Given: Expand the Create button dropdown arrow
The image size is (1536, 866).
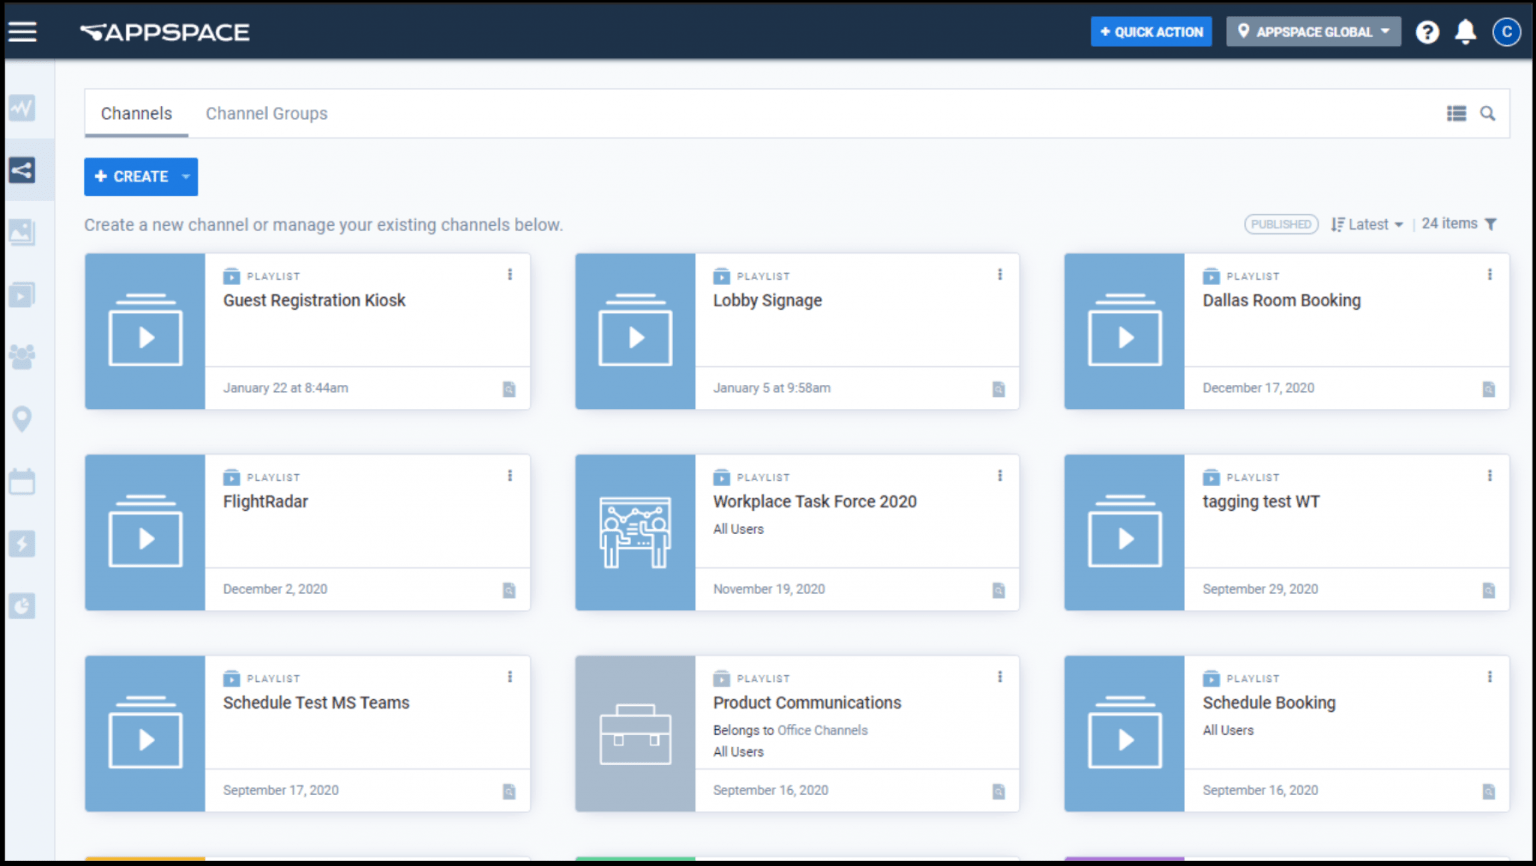Looking at the screenshot, I should click(x=186, y=177).
